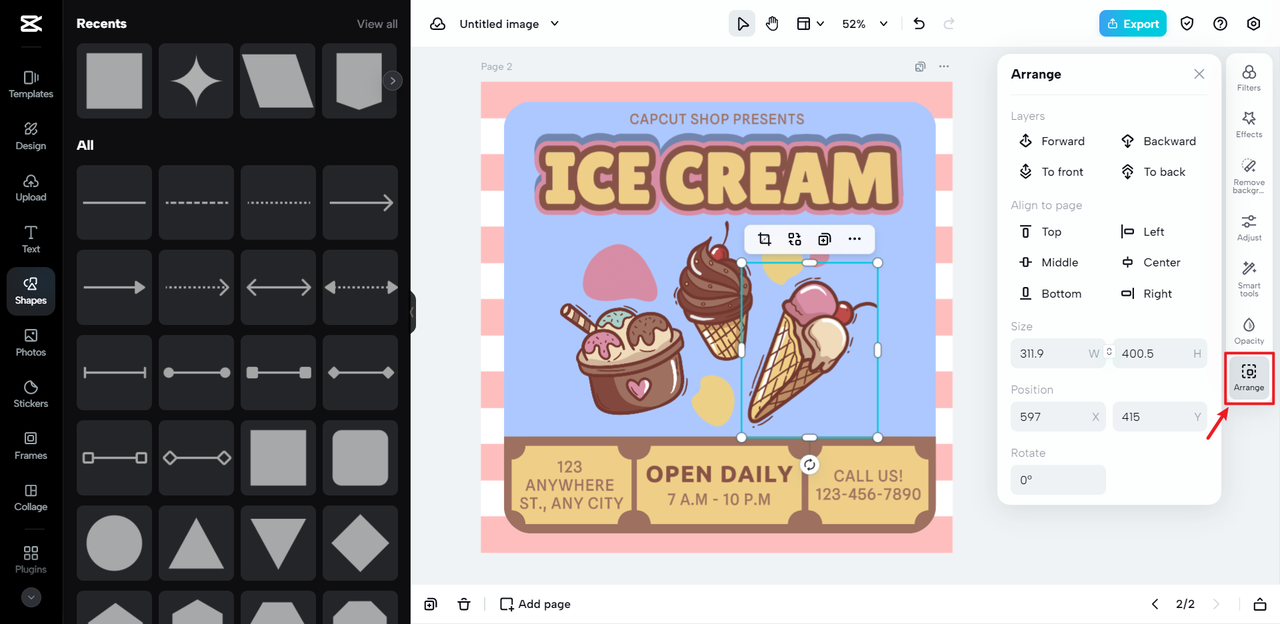1280x624 pixels.
Task: Send layer To back
Action: point(1153,172)
